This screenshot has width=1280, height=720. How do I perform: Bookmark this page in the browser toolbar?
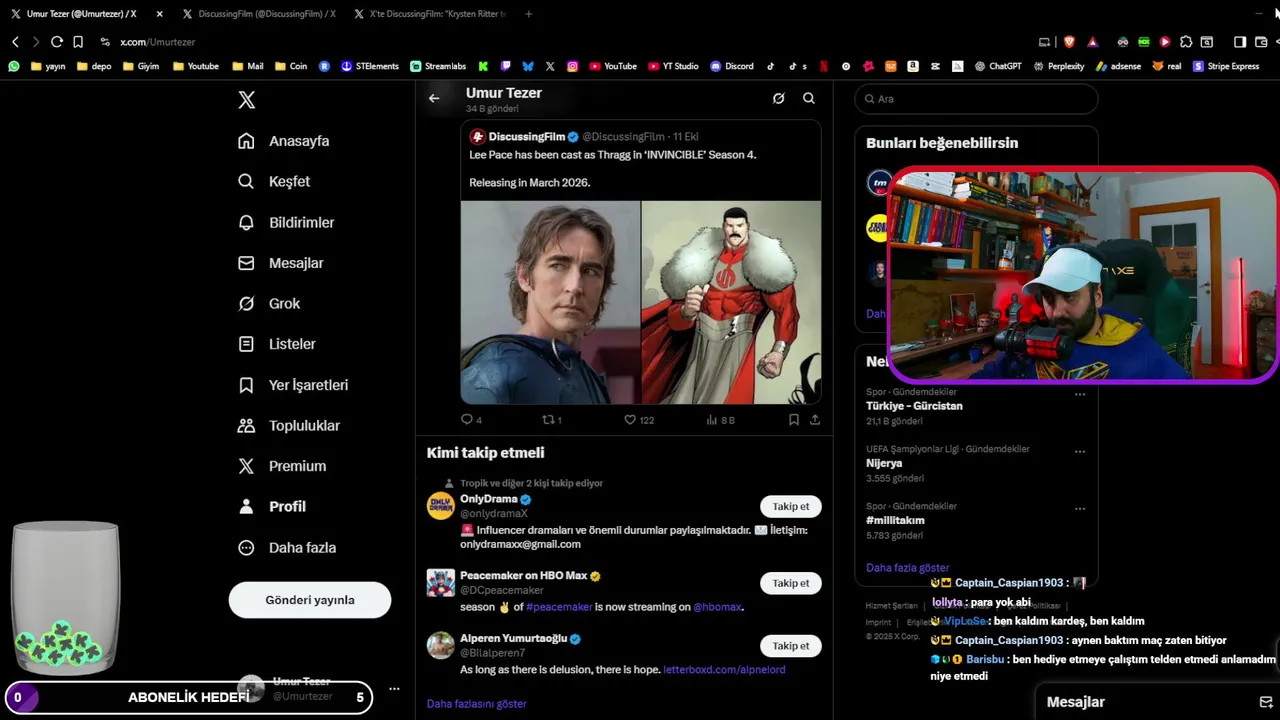click(78, 42)
